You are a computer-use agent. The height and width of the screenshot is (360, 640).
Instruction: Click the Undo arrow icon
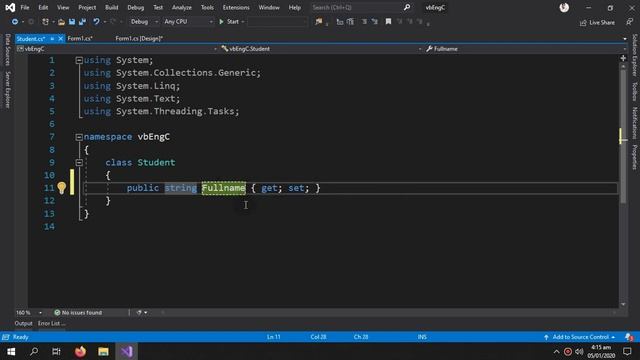pos(96,22)
